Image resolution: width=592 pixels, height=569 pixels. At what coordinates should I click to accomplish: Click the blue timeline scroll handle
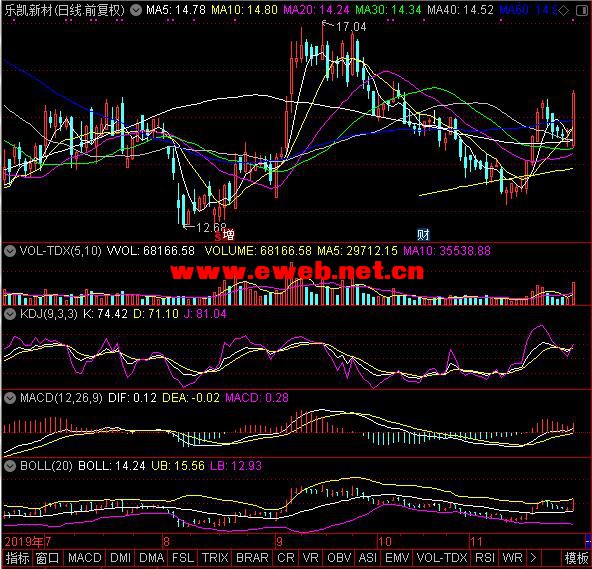[x=588, y=541]
